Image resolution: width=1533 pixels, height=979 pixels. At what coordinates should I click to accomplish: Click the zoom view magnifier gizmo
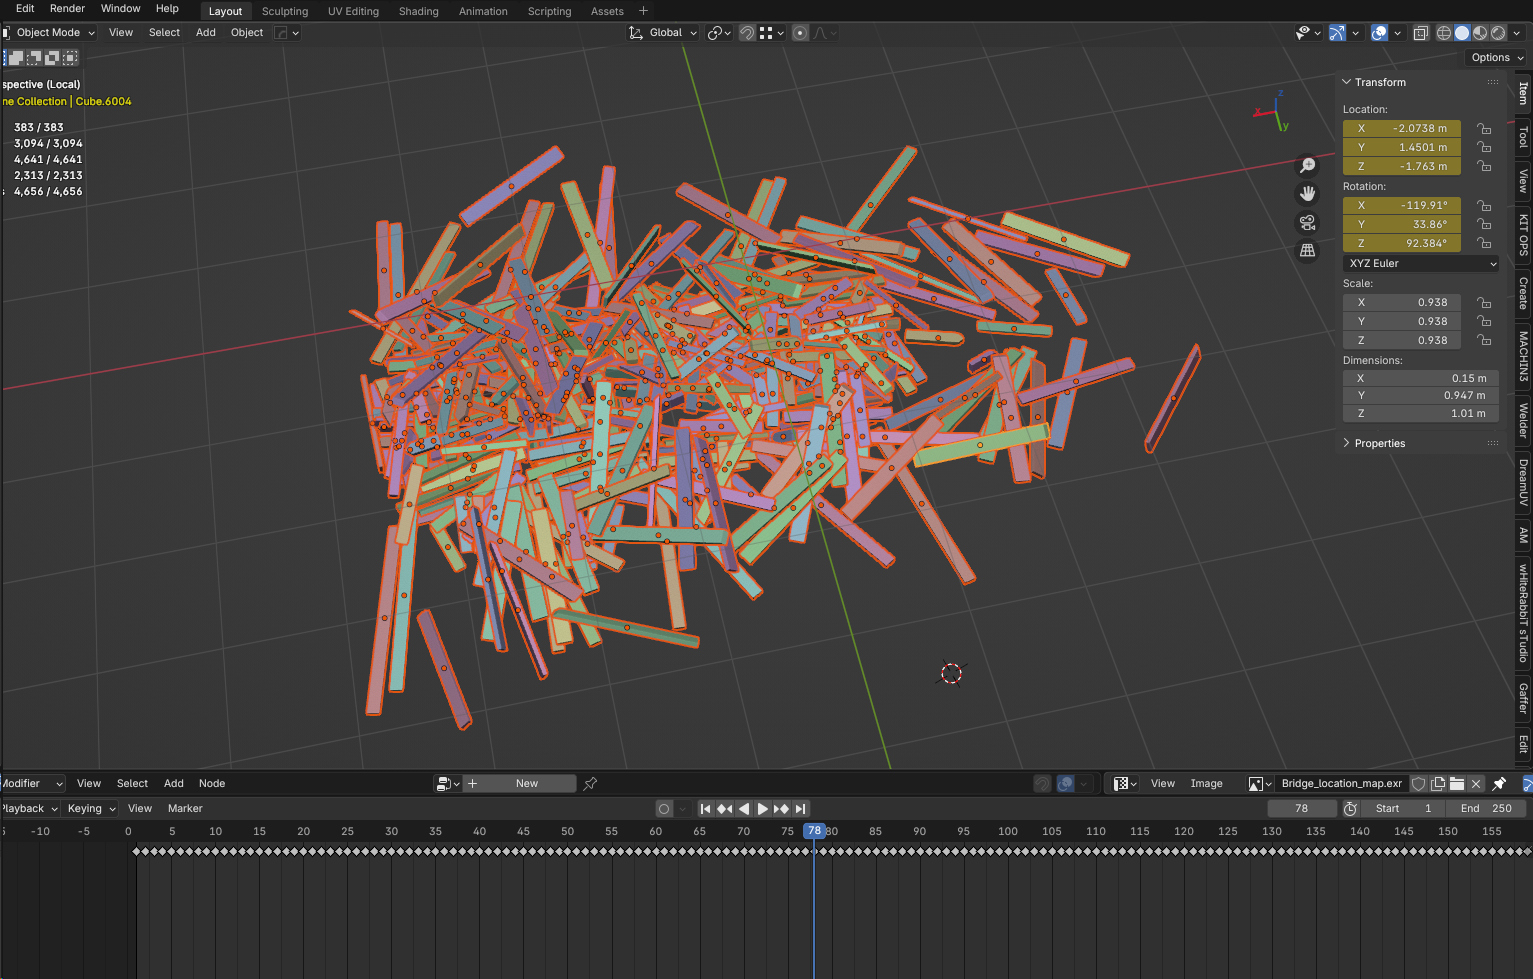(1307, 166)
